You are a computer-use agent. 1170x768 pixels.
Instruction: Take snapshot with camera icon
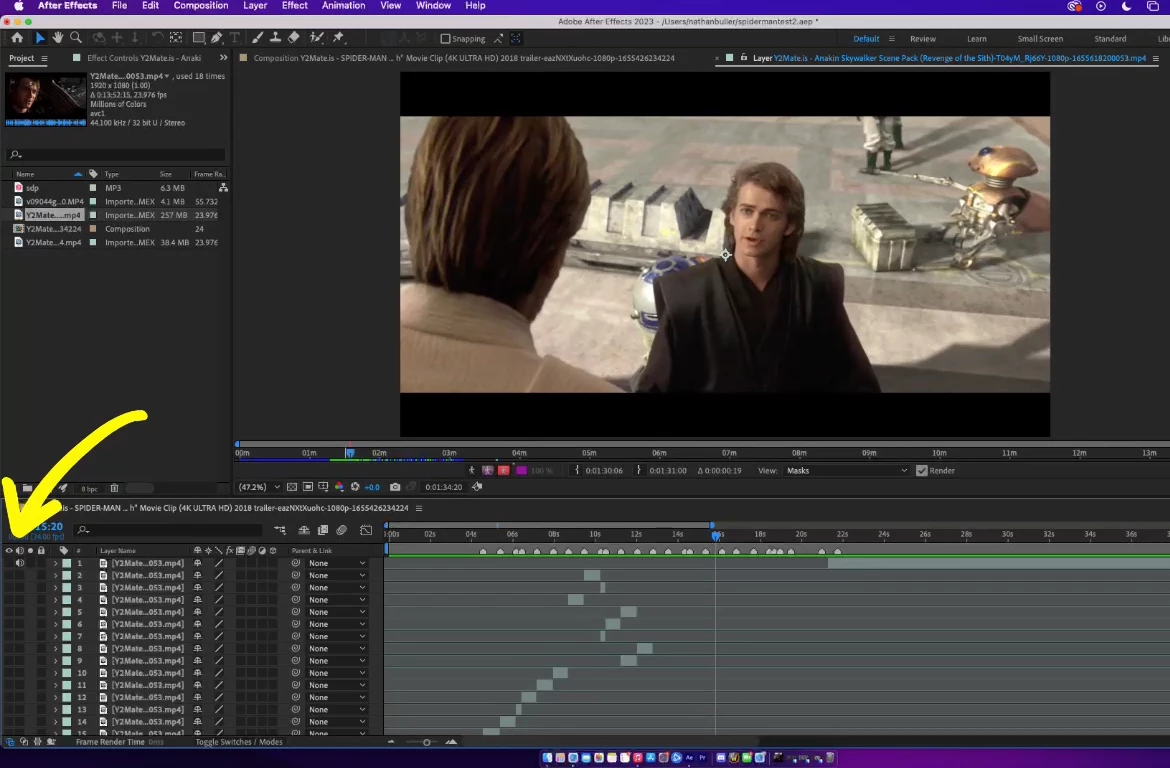[x=395, y=487]
